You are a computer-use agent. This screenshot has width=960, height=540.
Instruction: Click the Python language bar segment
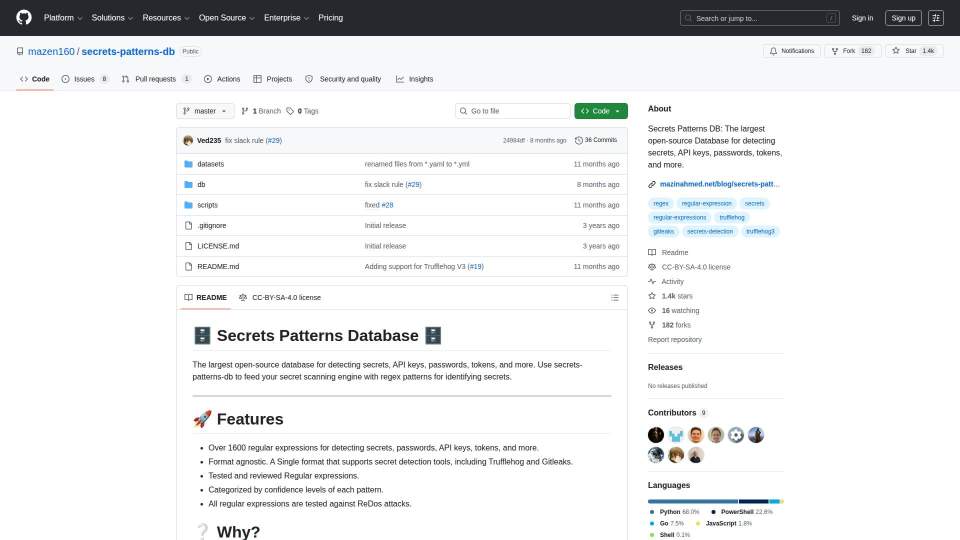(692, 501)
